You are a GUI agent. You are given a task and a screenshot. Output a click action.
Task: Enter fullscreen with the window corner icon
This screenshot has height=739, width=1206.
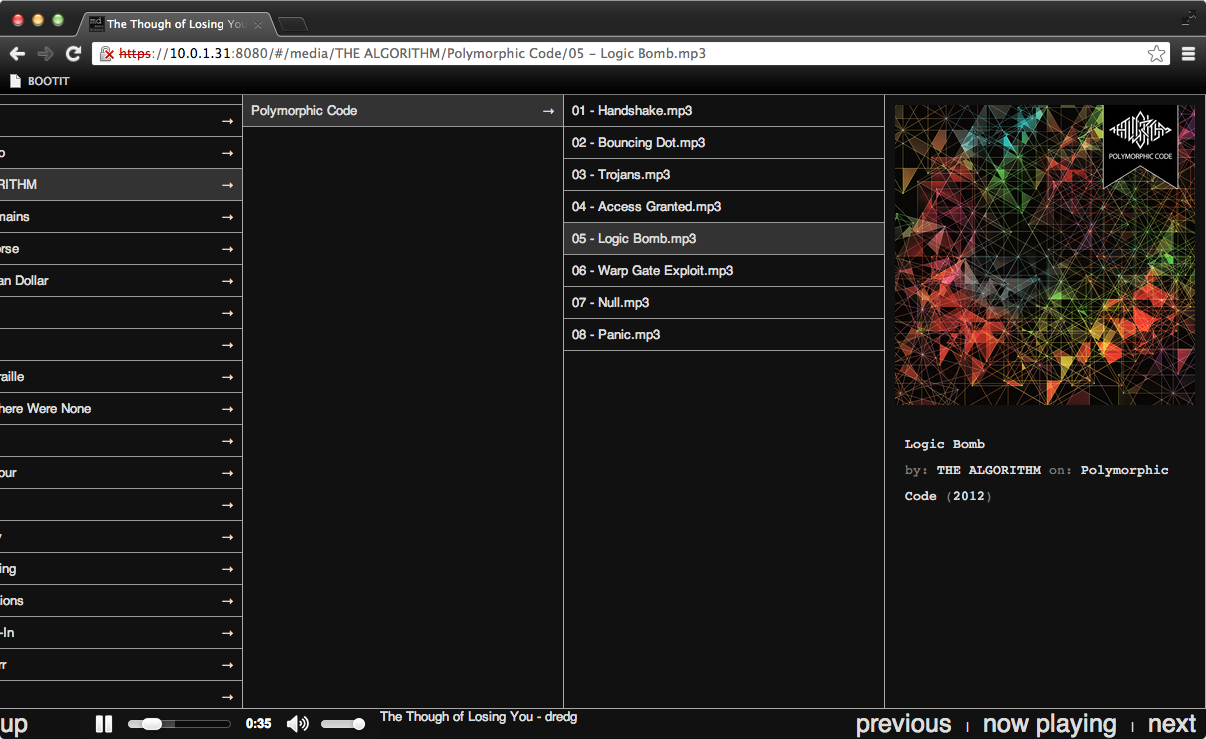click(1189, 17)
